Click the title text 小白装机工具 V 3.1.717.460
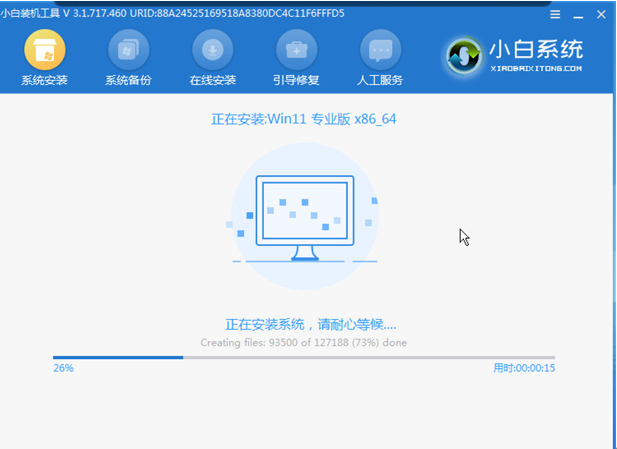Image resolution: width=617 pixels, height=449 pixels. coord(64,13)
